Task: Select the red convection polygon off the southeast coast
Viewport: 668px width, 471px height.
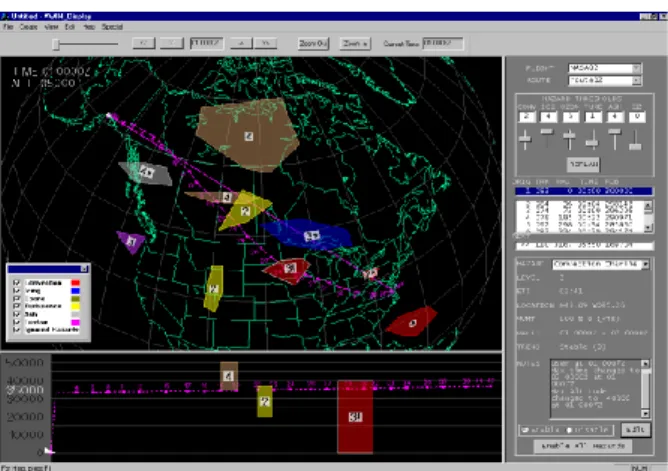Action: click(x=411, y=322)
